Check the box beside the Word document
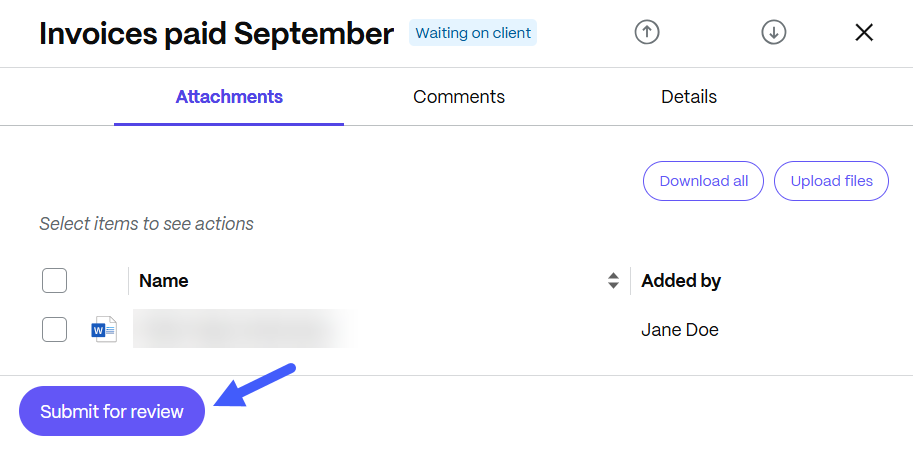The width and height of the screenshot is (913, 454). point(55,329)
